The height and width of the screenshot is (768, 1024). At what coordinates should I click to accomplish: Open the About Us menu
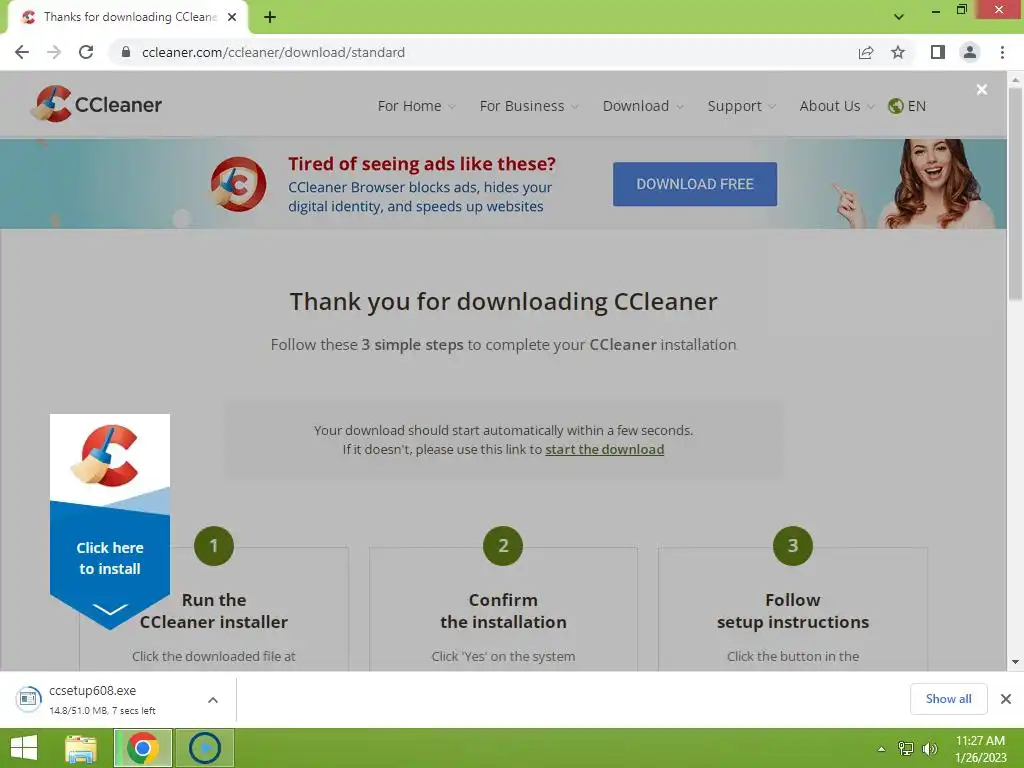pos(829,106)
